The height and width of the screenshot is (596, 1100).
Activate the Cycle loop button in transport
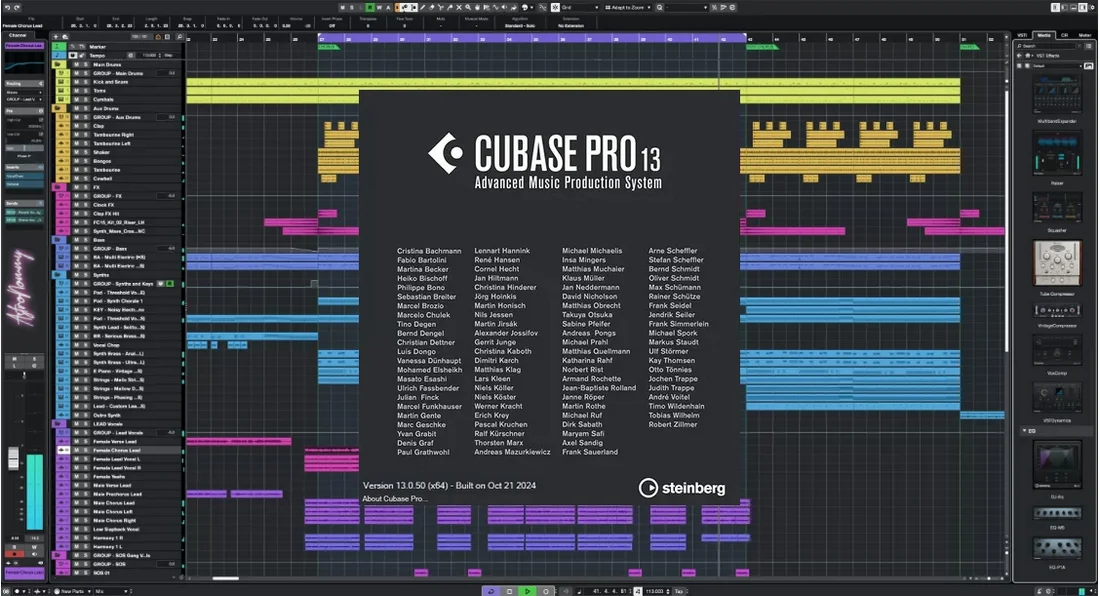[491, 591]
